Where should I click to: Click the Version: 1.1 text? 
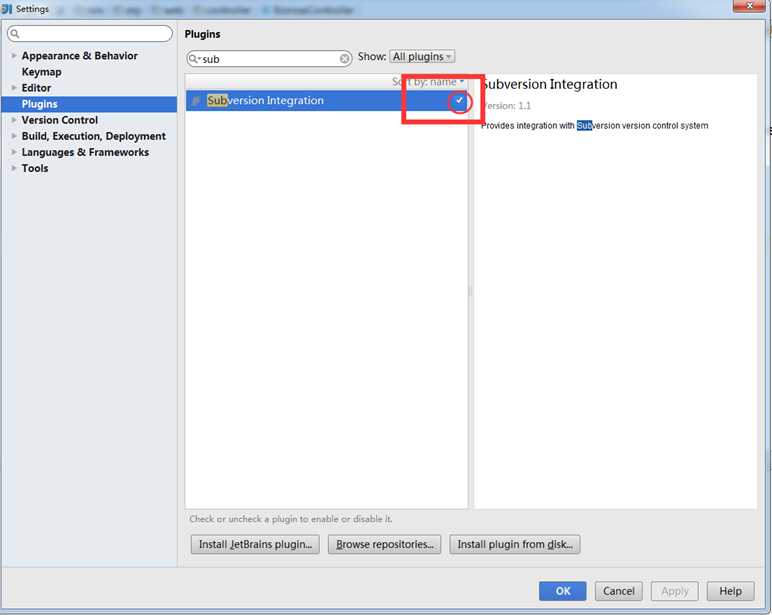click(x=506, y=106)
